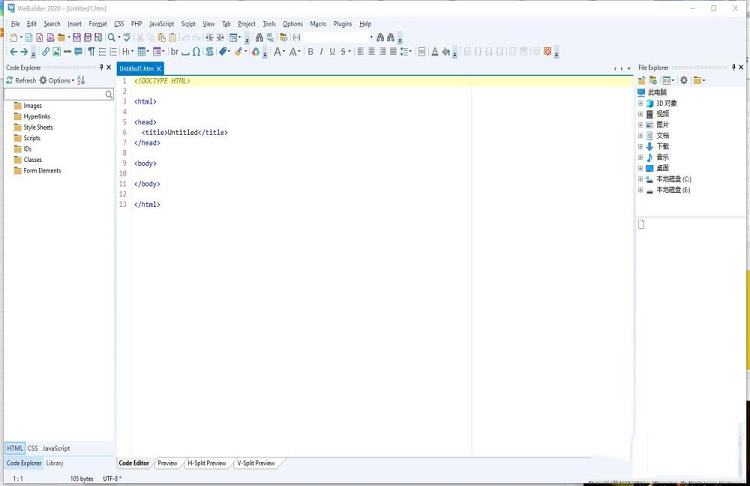This screenshot has height=486, width=750.
Task: Click the Spell check icon
Action: [127, 37]
